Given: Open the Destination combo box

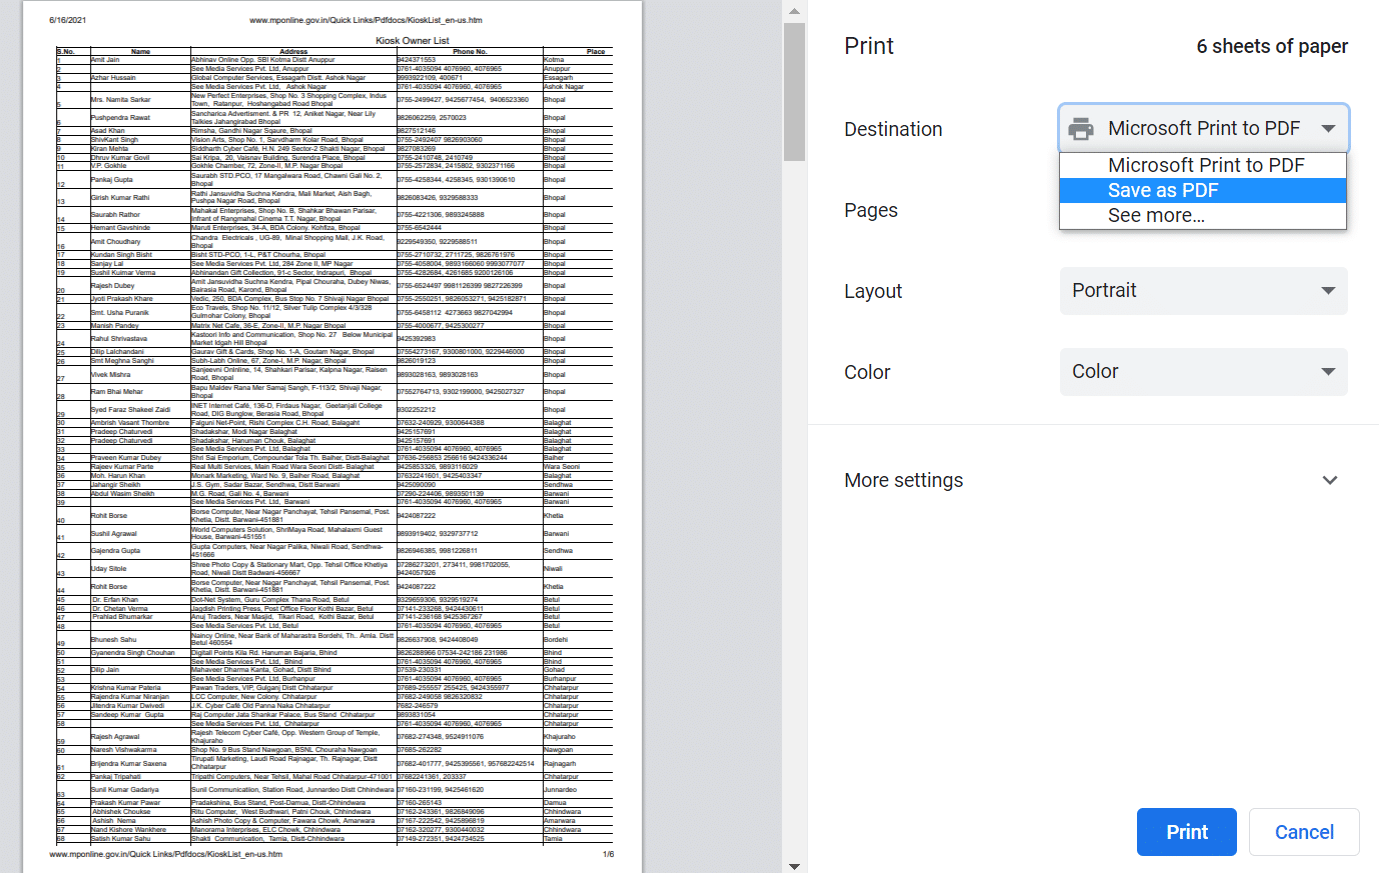Looking at the screenshot, I should (x=1203, y=128).
